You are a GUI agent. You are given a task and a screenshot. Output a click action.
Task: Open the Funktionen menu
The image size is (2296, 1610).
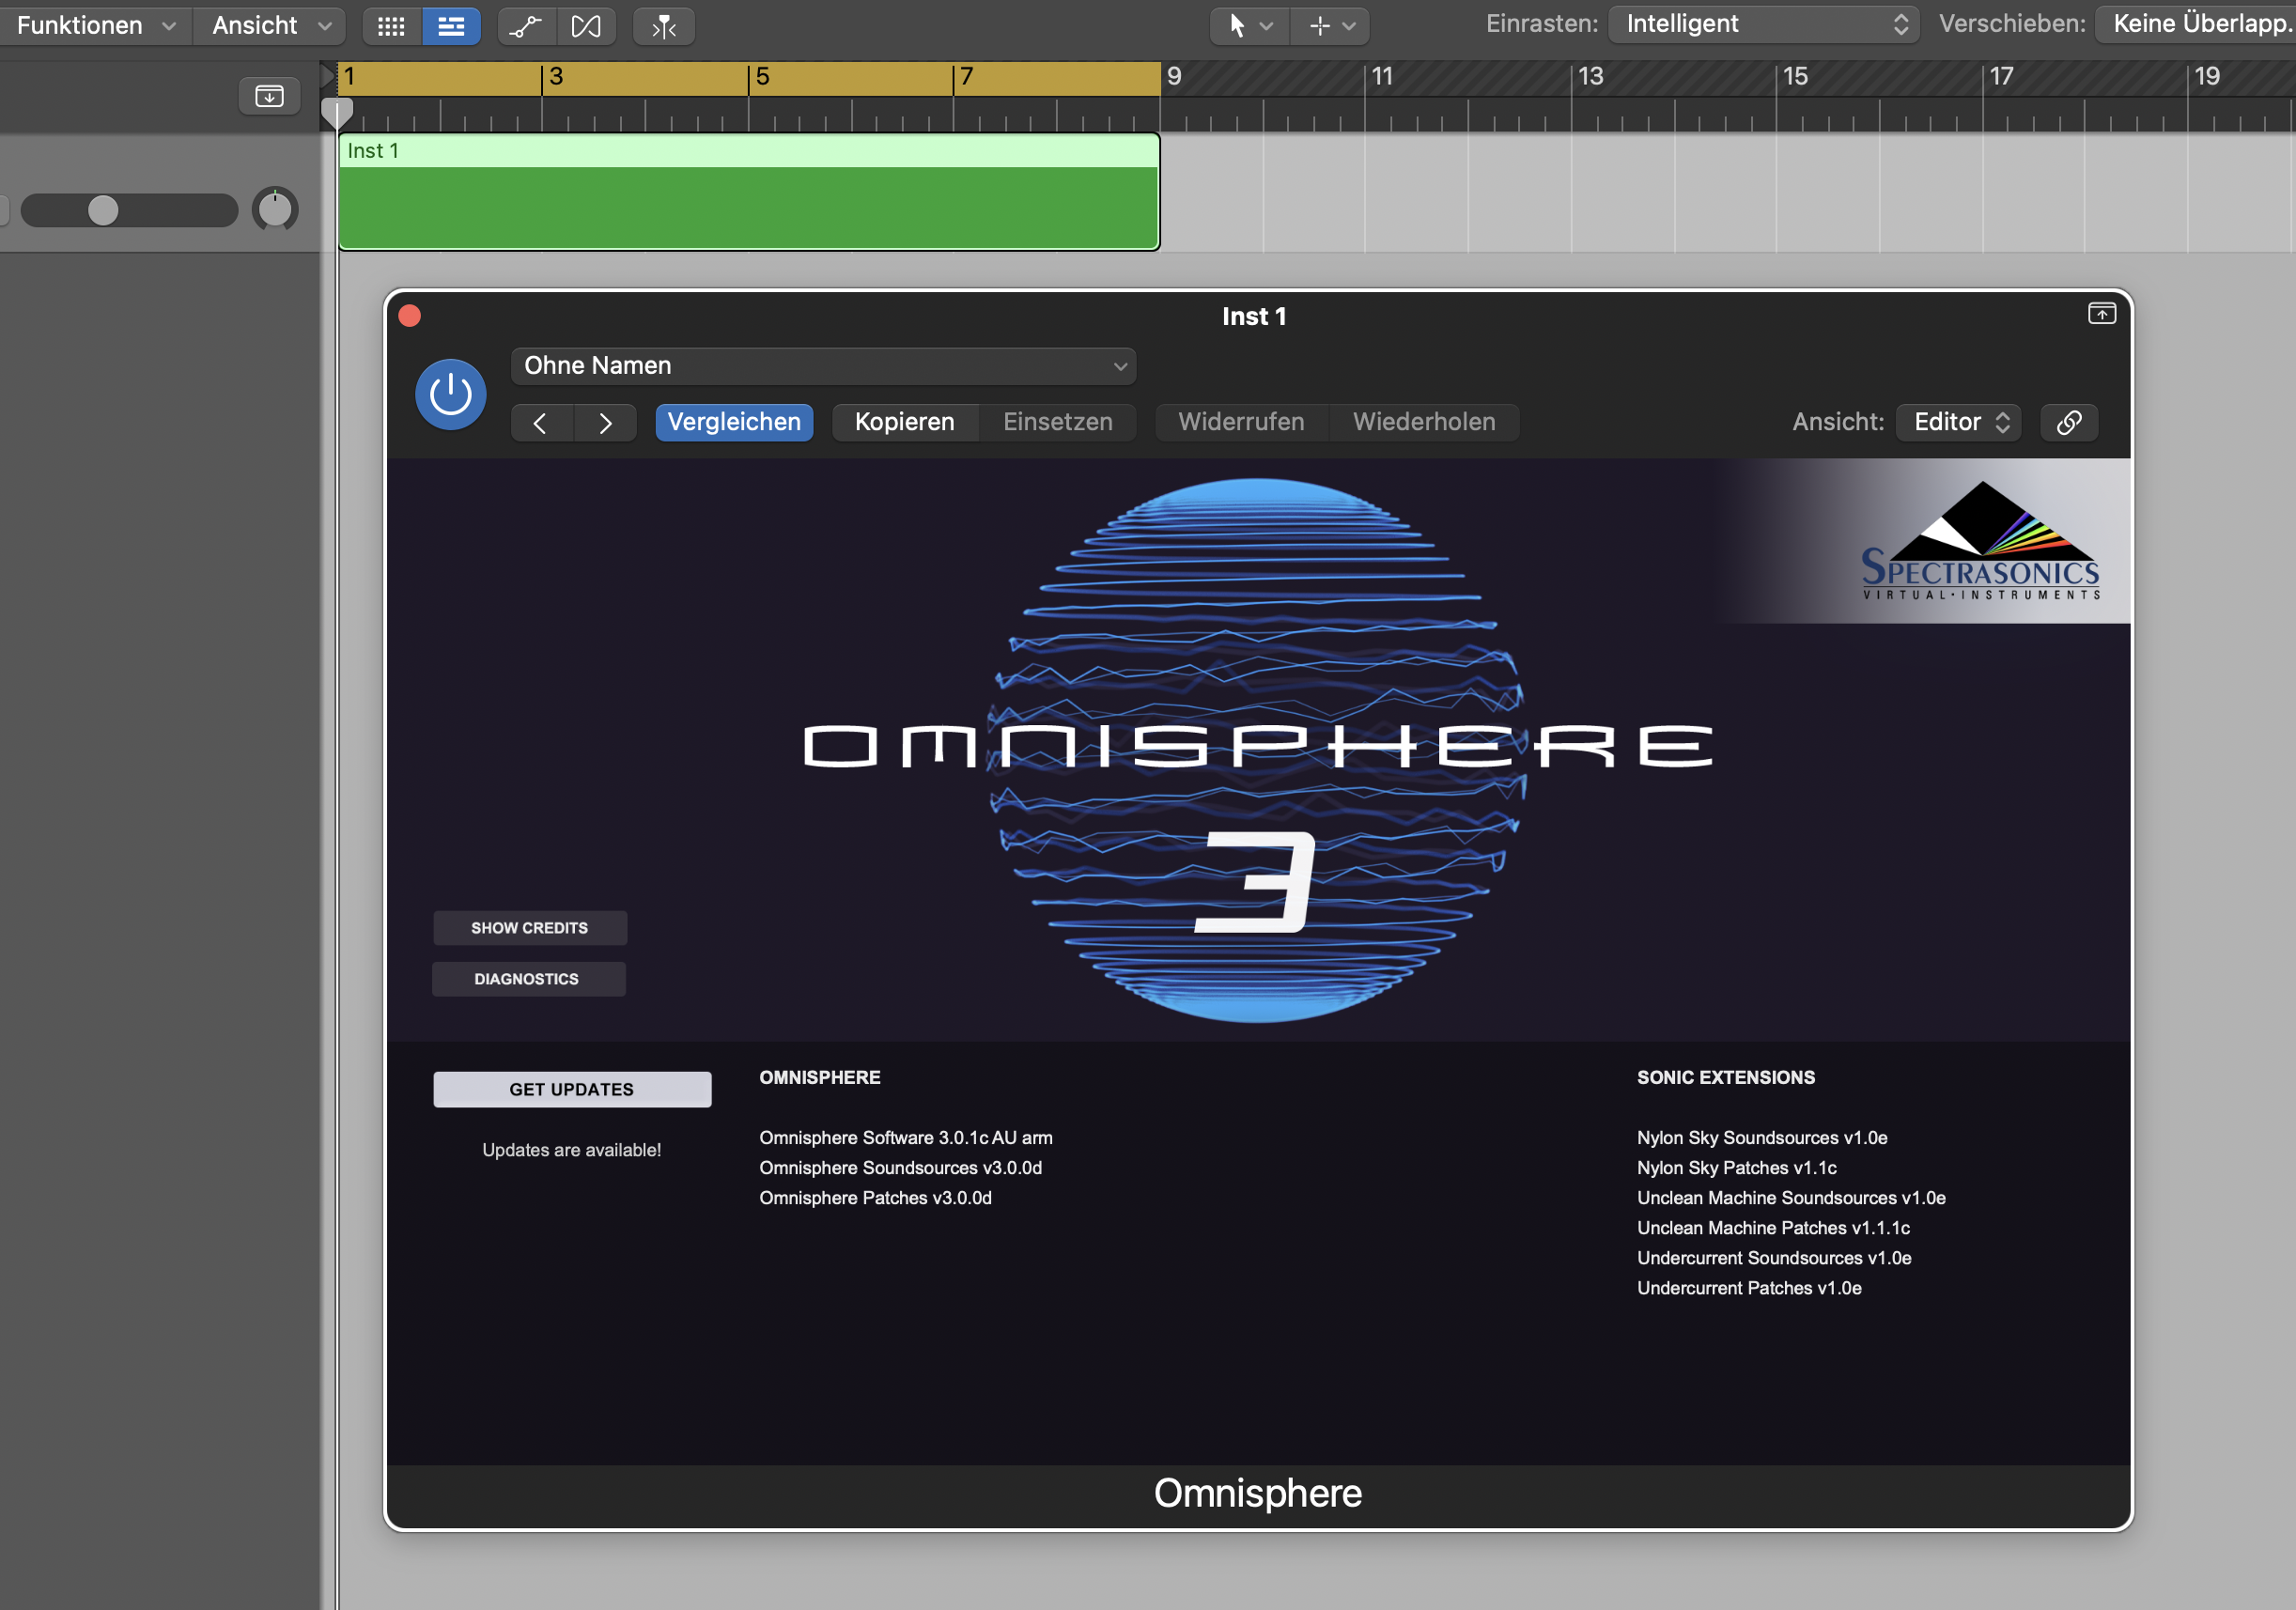[x=96, y=25]
